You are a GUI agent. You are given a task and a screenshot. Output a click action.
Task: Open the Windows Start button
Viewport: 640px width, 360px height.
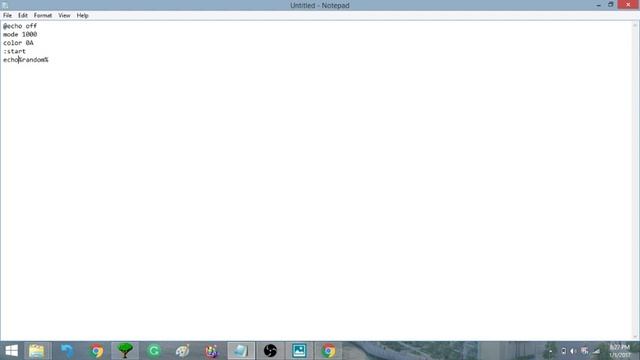point(11,351)
